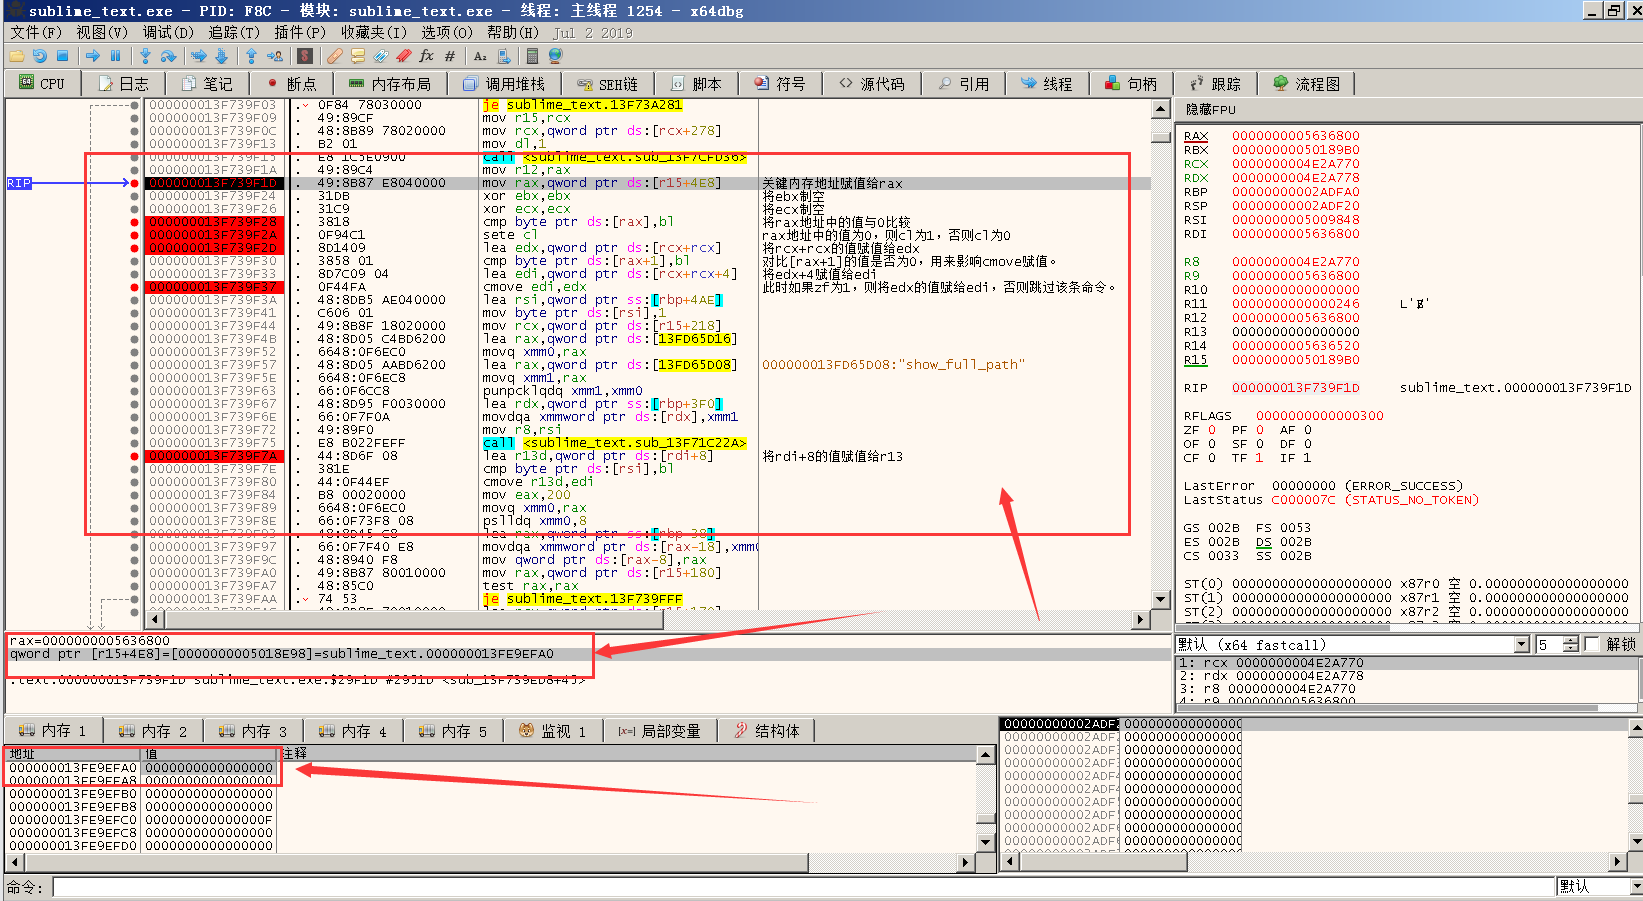Click disassembly horizontal scrollbar right arrow
Viewport: 1643px width, 901px height.
pos(1141,620)
